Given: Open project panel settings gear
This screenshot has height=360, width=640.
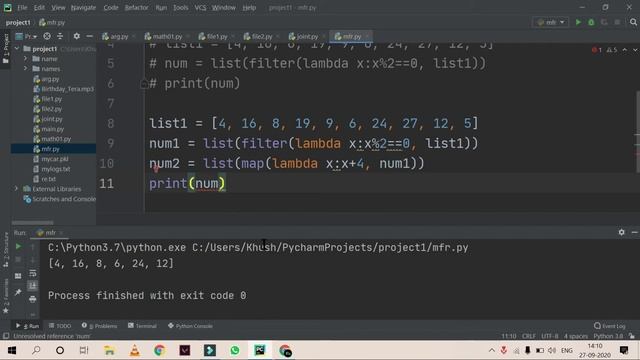Looking at the screenshot, I should coord(76,36).
